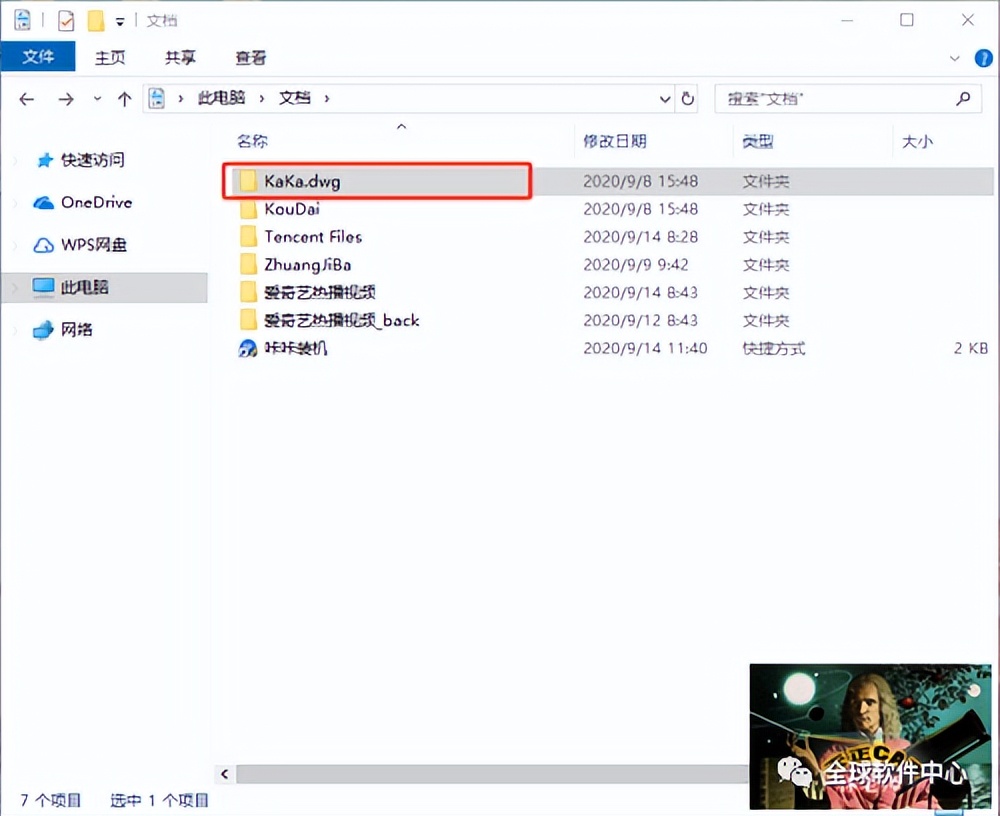
Task: Click the Back navigation arrow
Action: (x=26, y=98)
